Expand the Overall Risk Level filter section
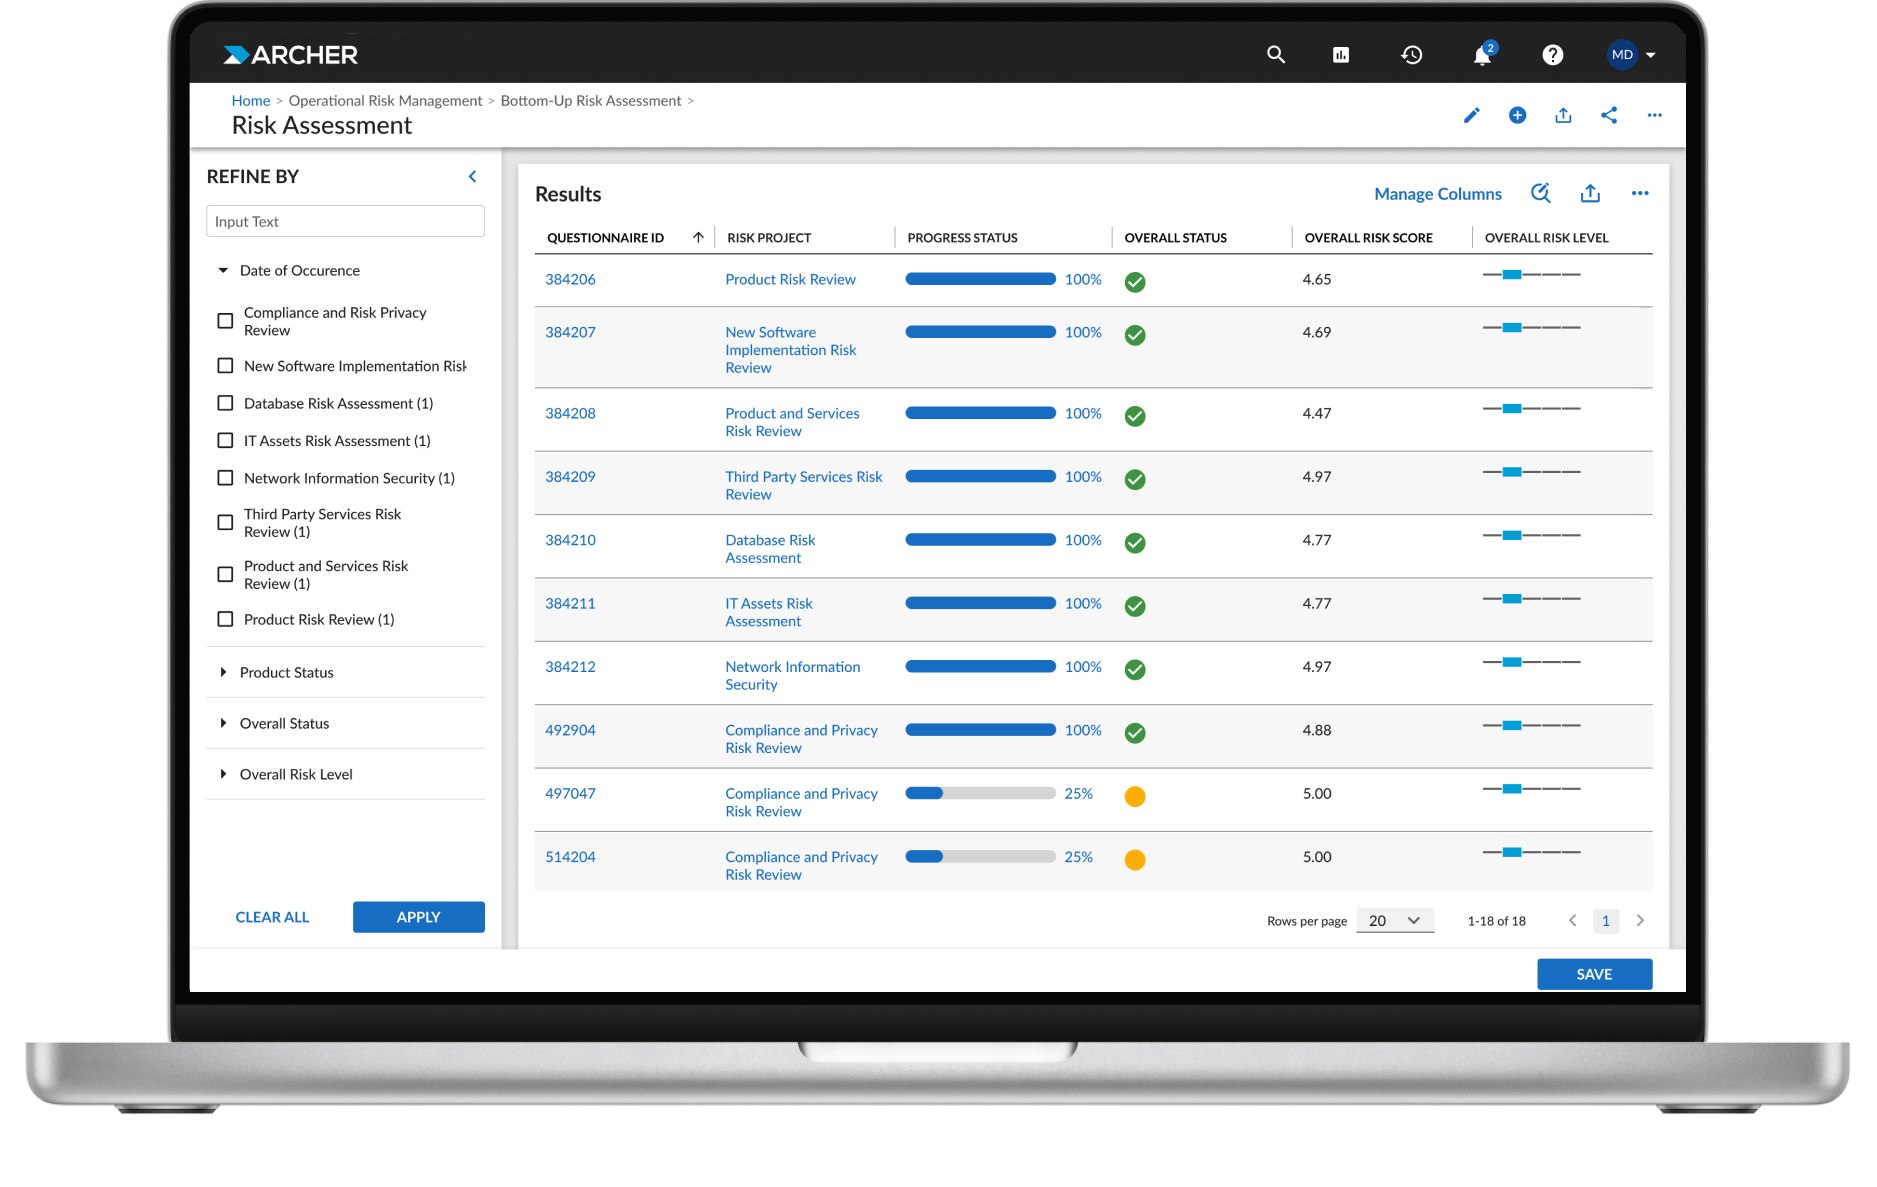This screenshot has height=1187, width=1877. 295,774
